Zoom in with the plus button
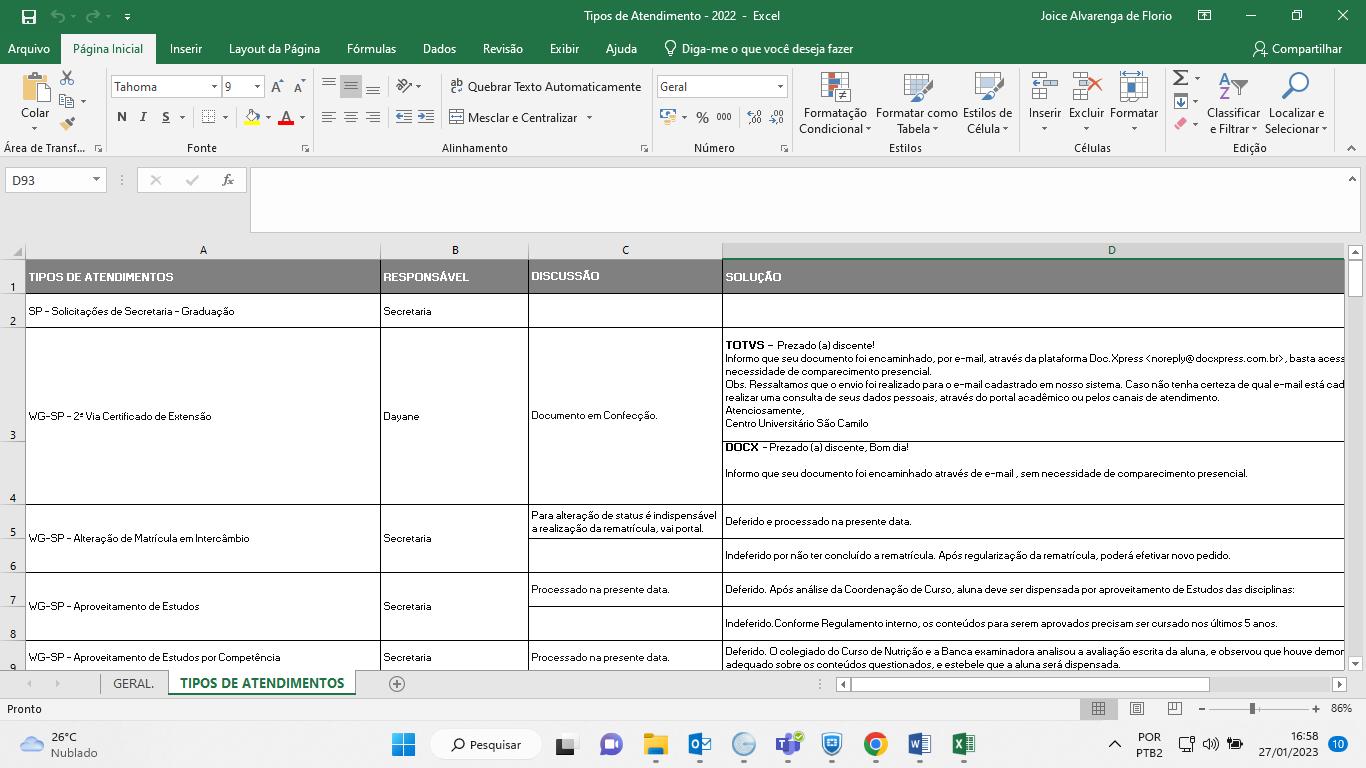This screenshot has height=768, width=1366. pos(1318,709)
